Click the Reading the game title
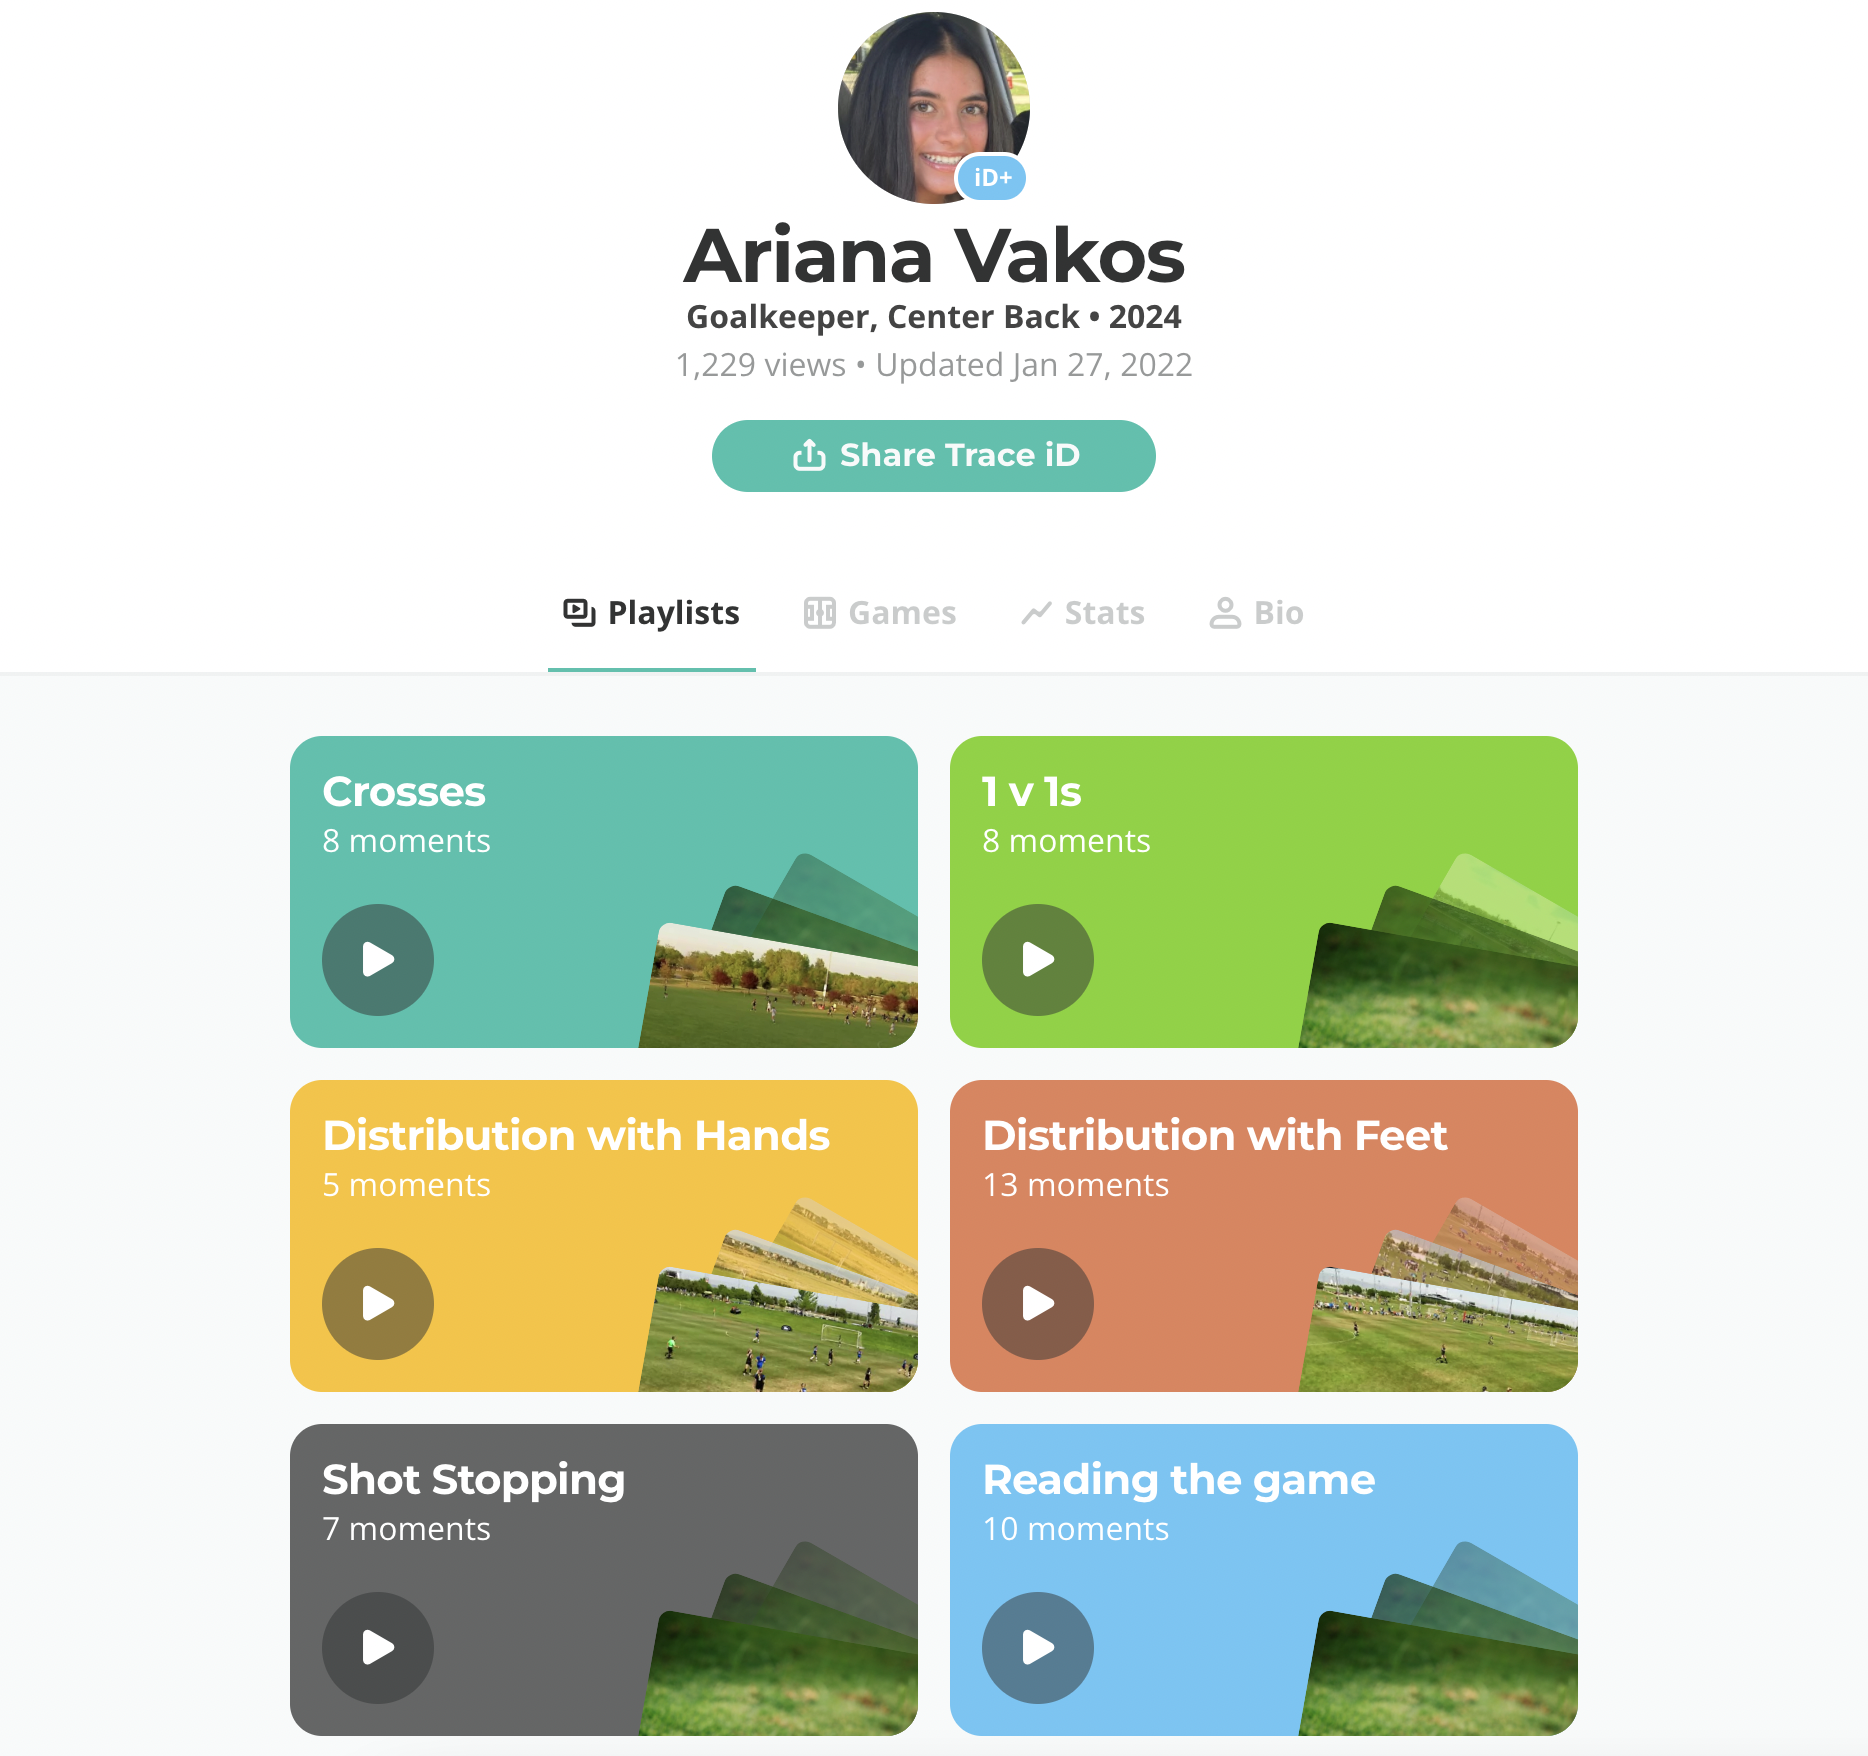 [x=1179, y=1480]
